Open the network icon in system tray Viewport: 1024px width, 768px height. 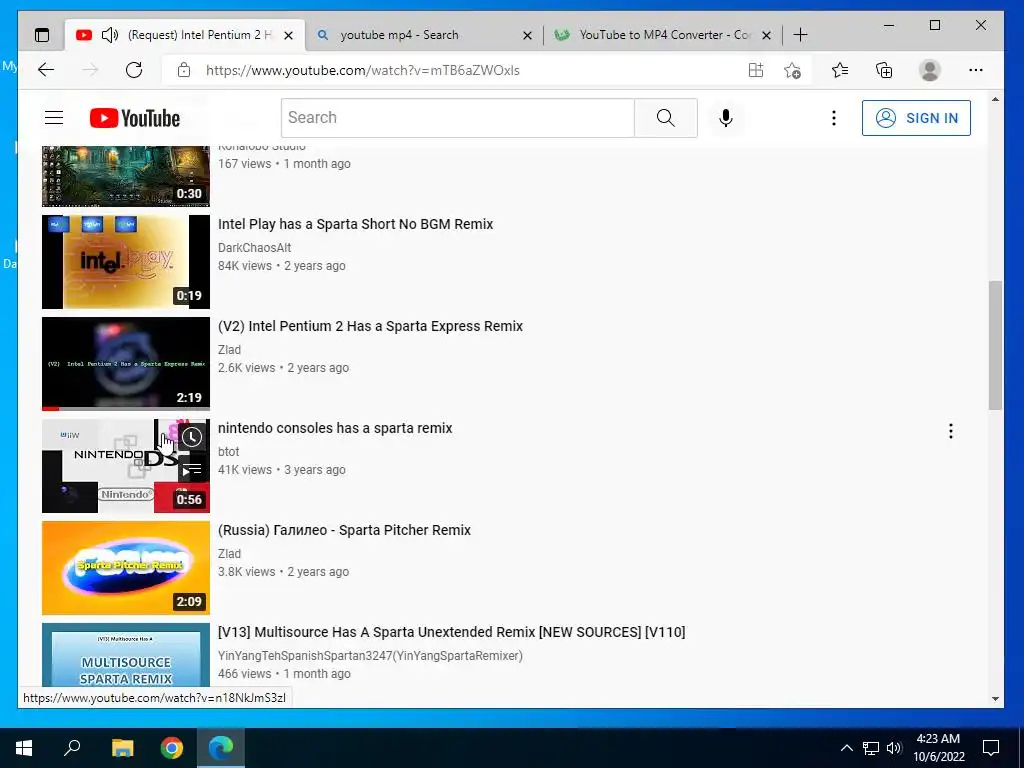point(871,748)
